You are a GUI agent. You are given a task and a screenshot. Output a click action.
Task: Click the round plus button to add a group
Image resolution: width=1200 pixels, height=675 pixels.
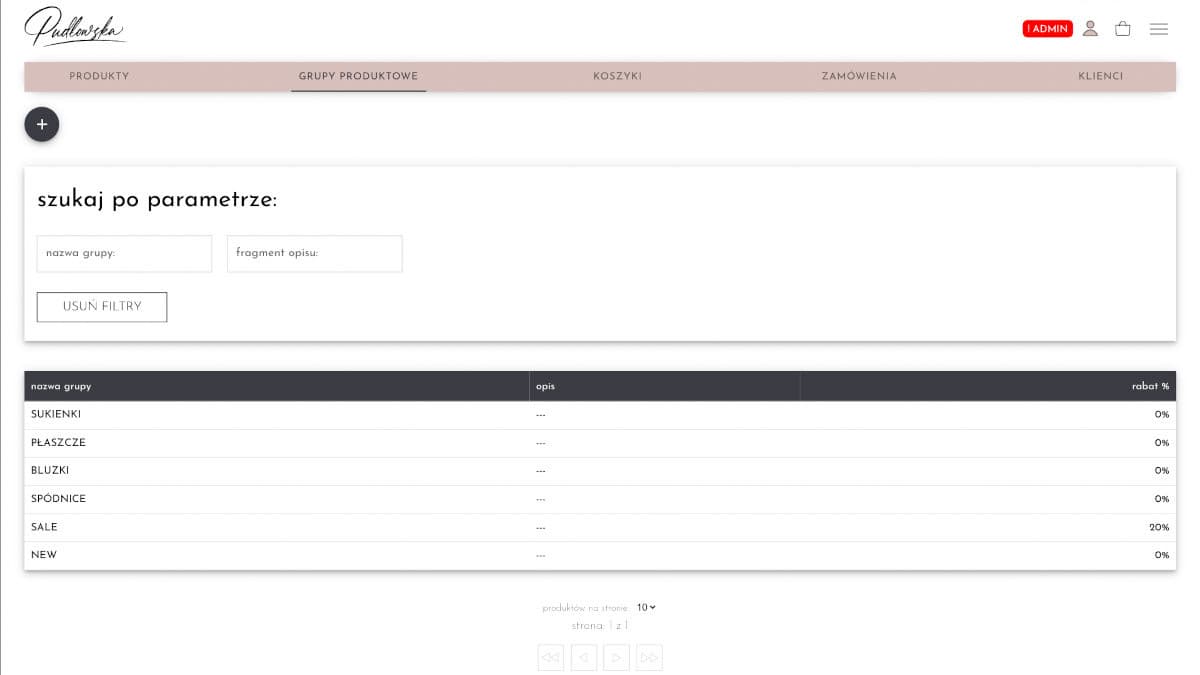point(41,124)
